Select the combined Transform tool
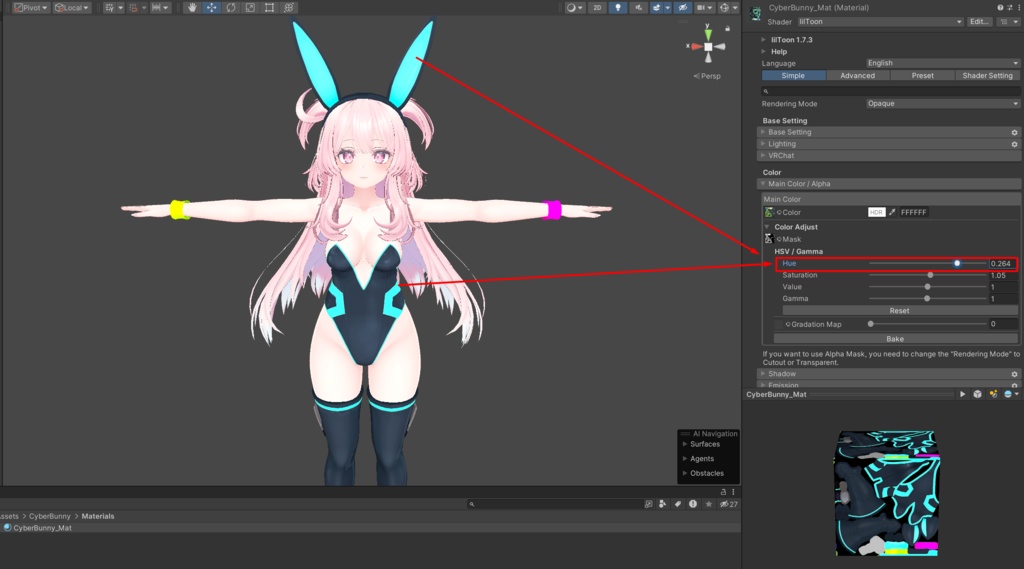The height and width of the screenshot is (569, 1024). tap(289, 8)
